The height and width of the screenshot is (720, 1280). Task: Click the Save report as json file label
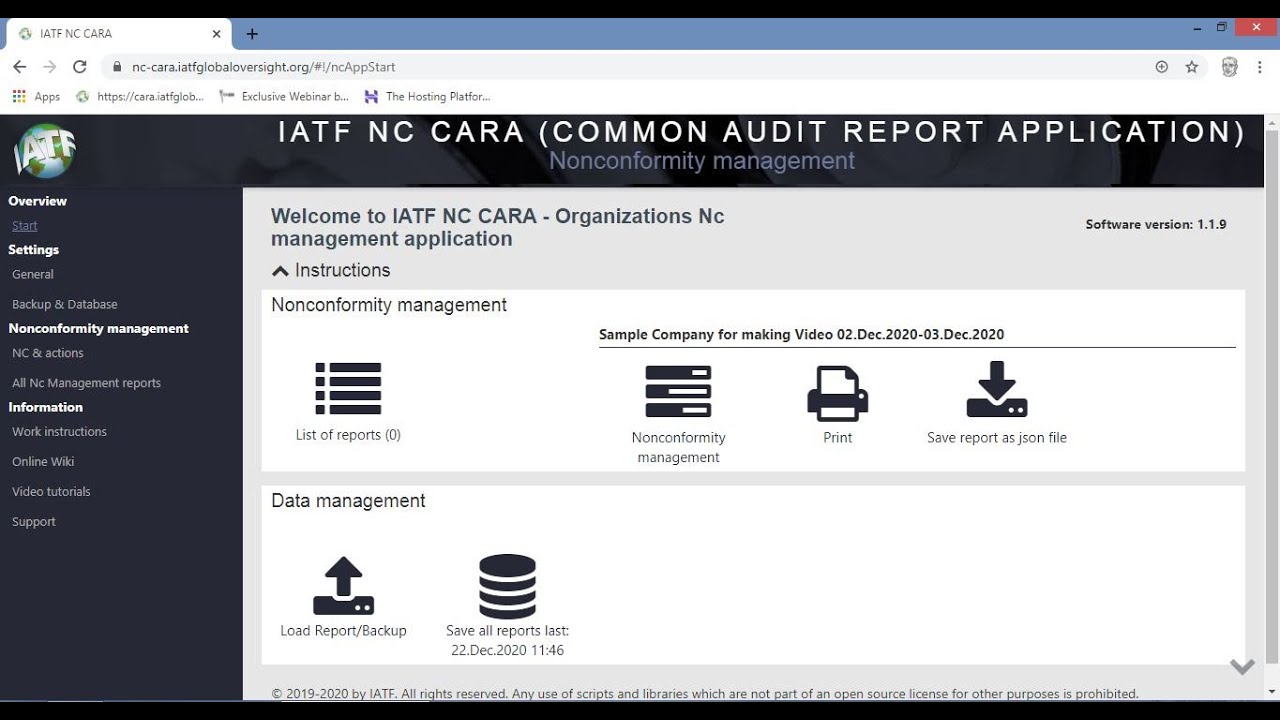(x=997, y=438)
